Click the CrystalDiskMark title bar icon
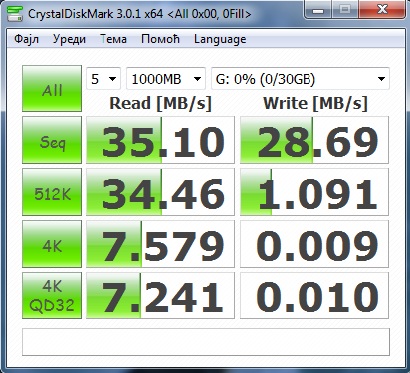410x373 pixels. pos(15,13)
